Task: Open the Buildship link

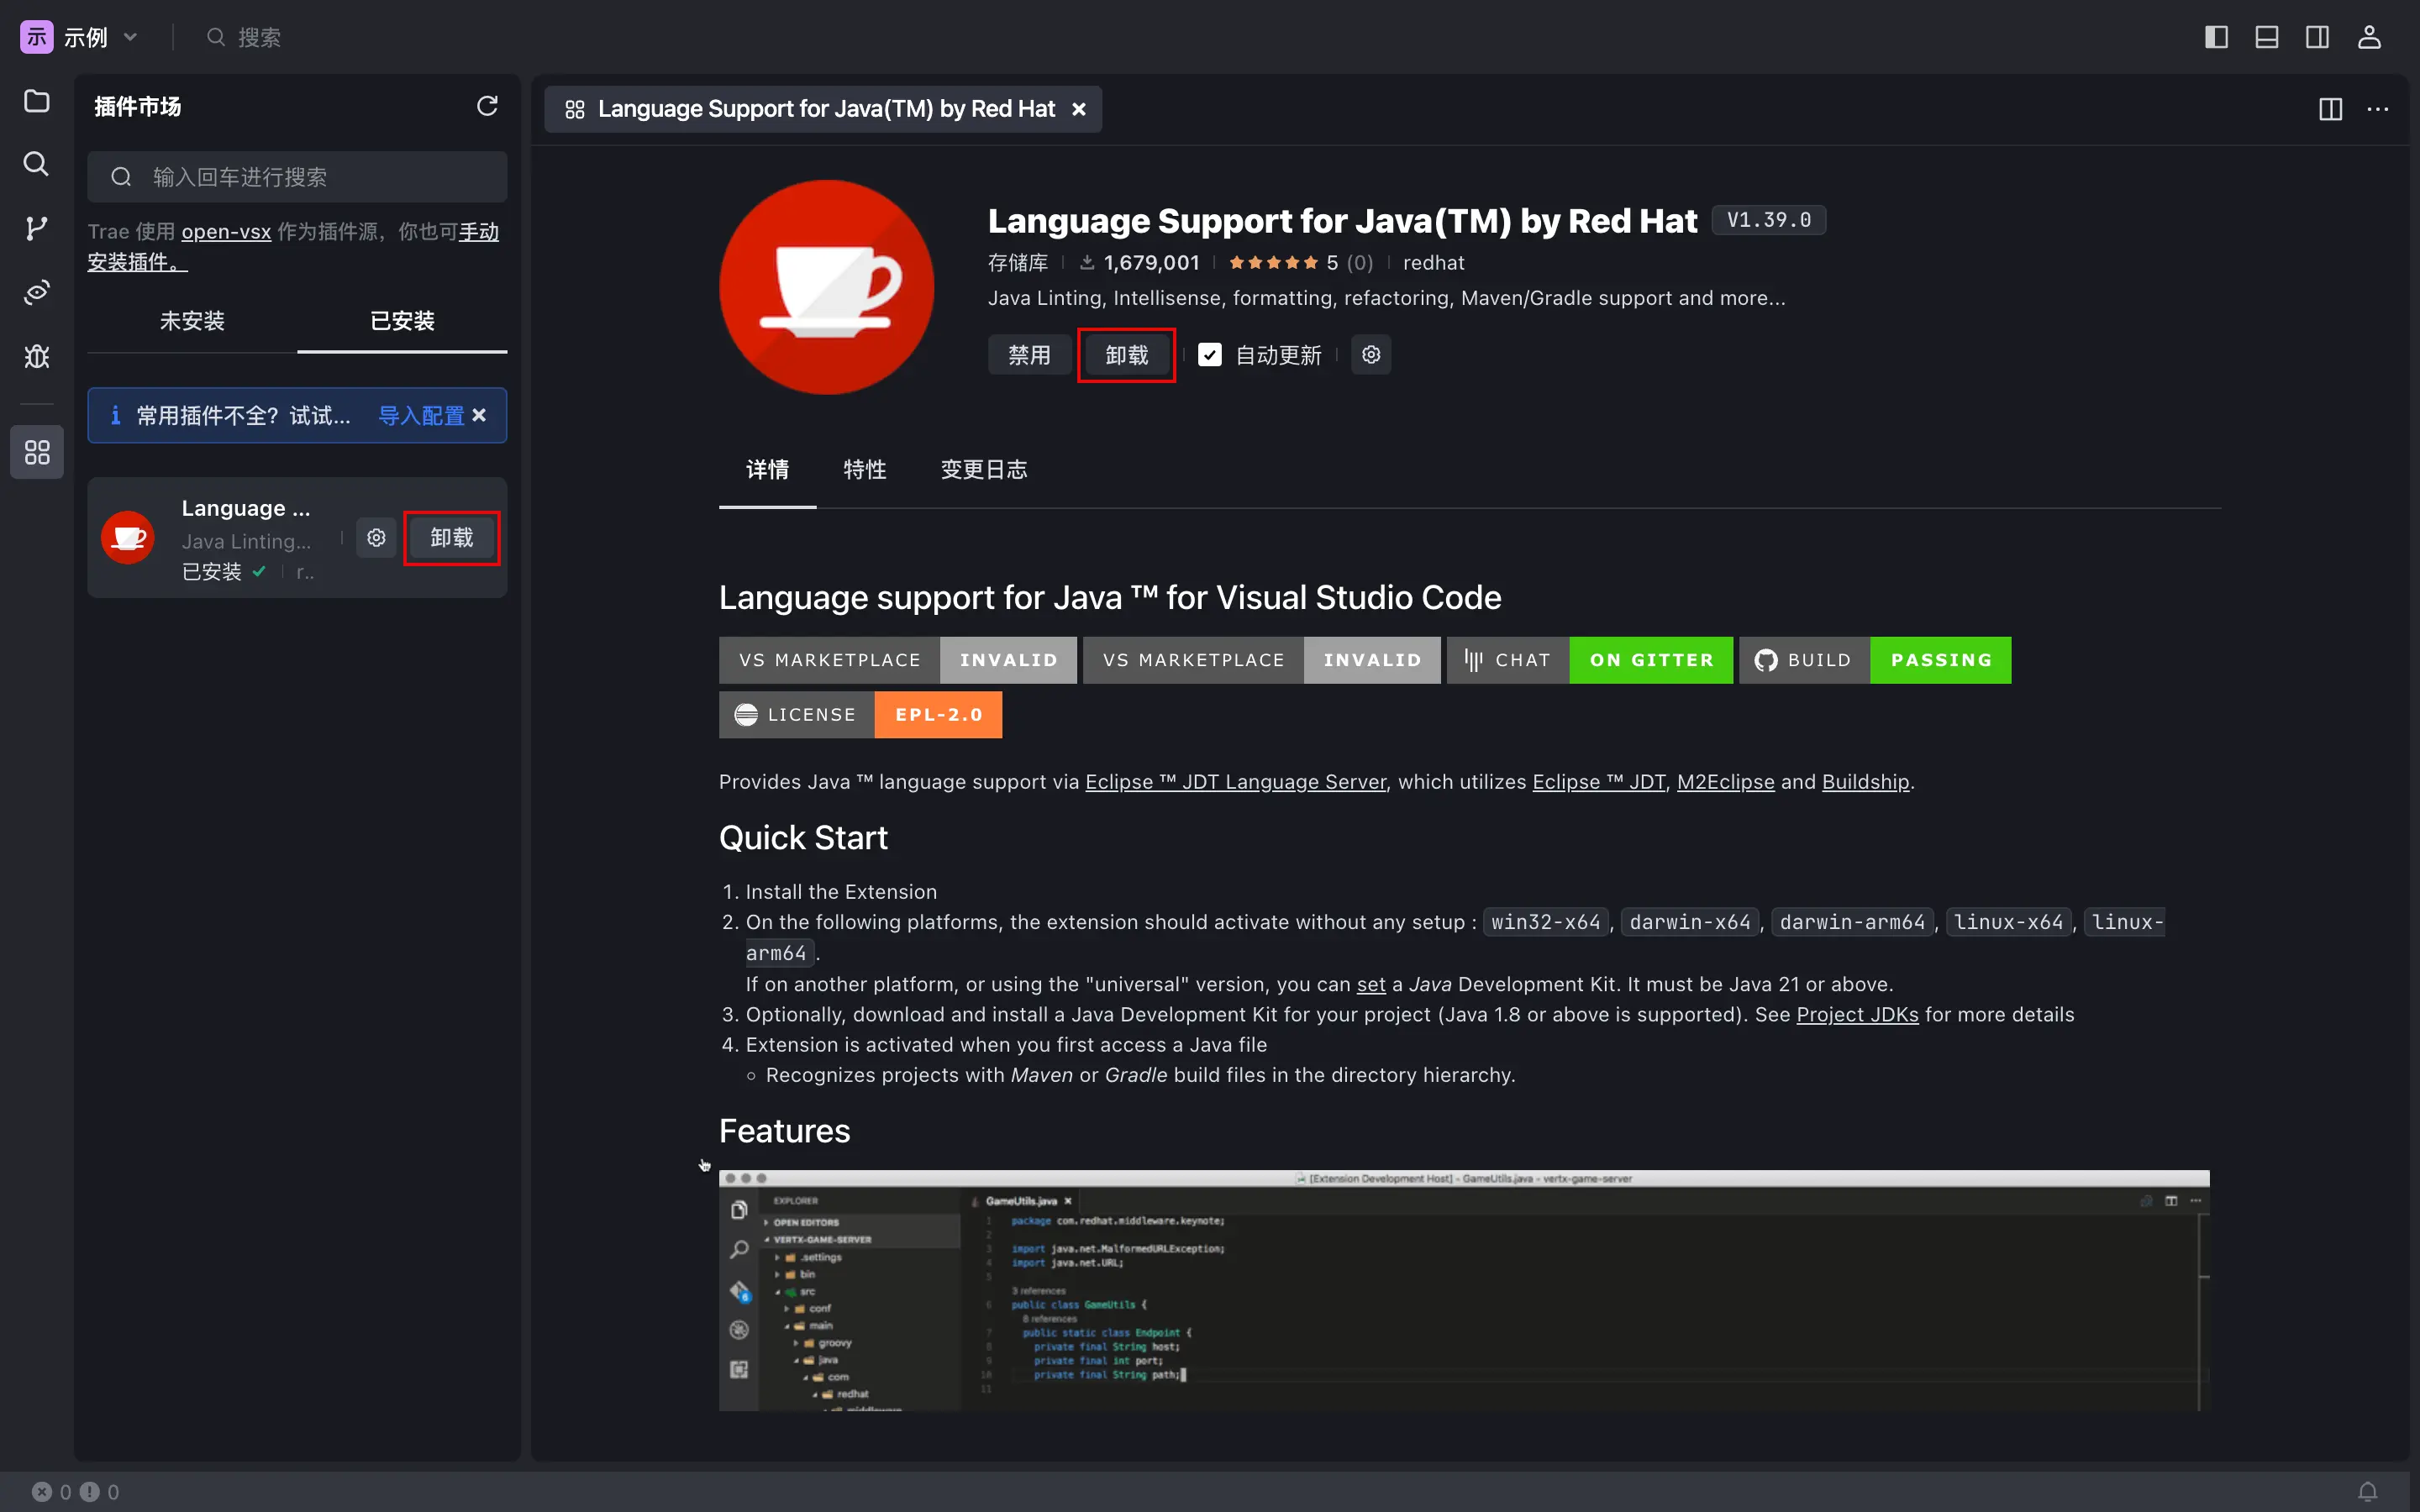Action: pos(1865,782)
